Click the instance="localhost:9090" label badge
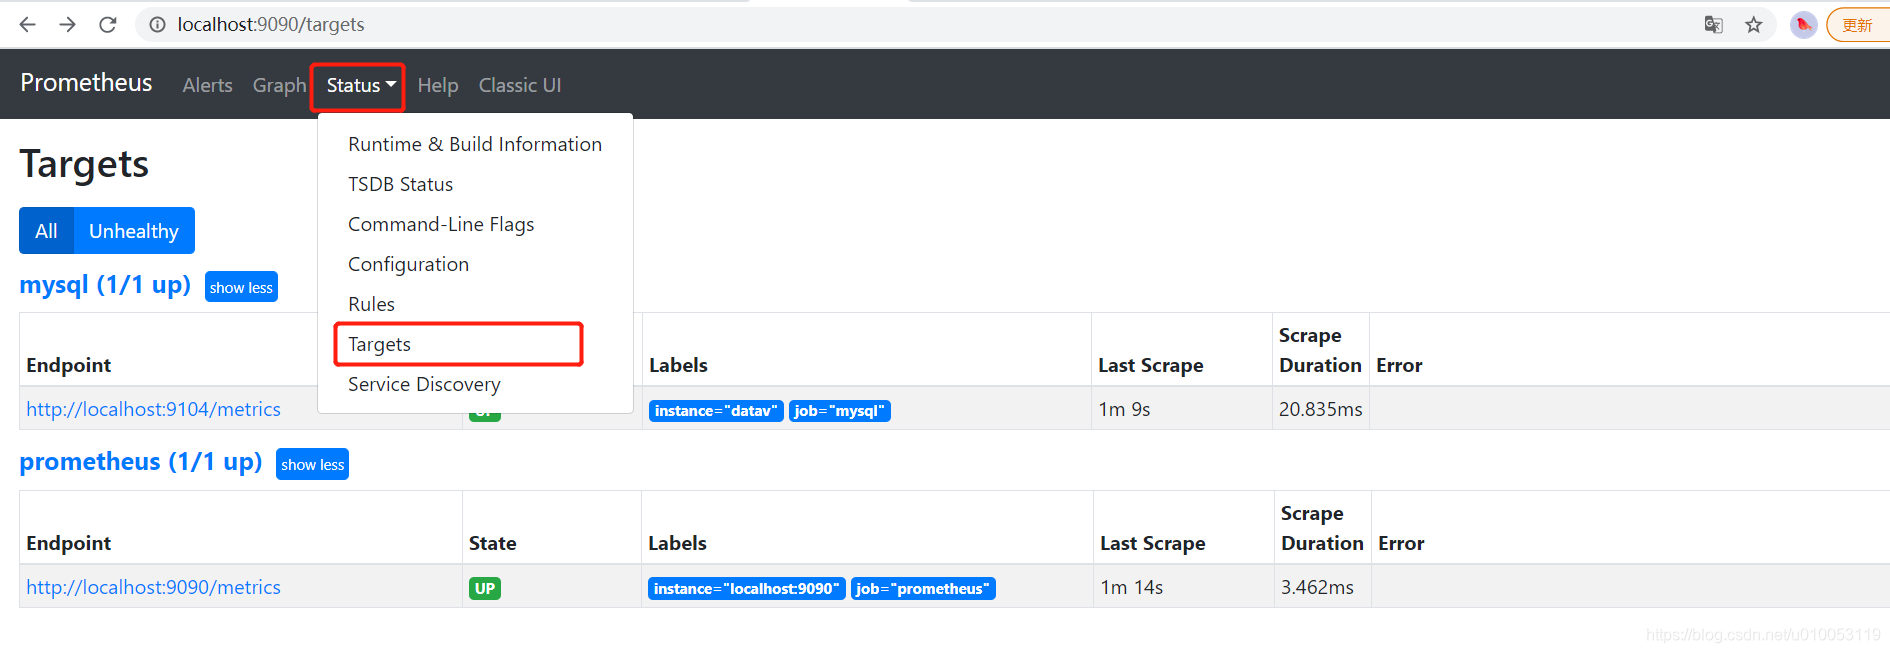The width and height of the screenshot is (1890, 653). pyautogui.click(x=747, y=589)
